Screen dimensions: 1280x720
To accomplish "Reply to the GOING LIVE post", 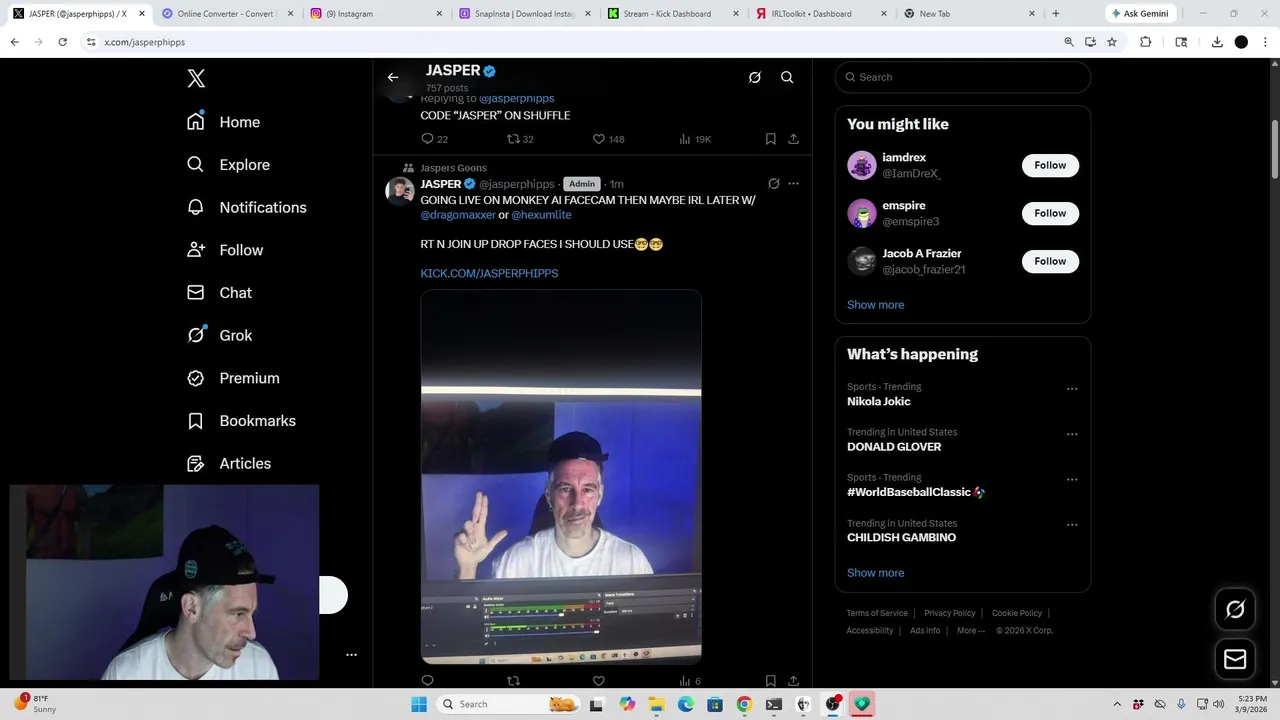I will 427,681.
